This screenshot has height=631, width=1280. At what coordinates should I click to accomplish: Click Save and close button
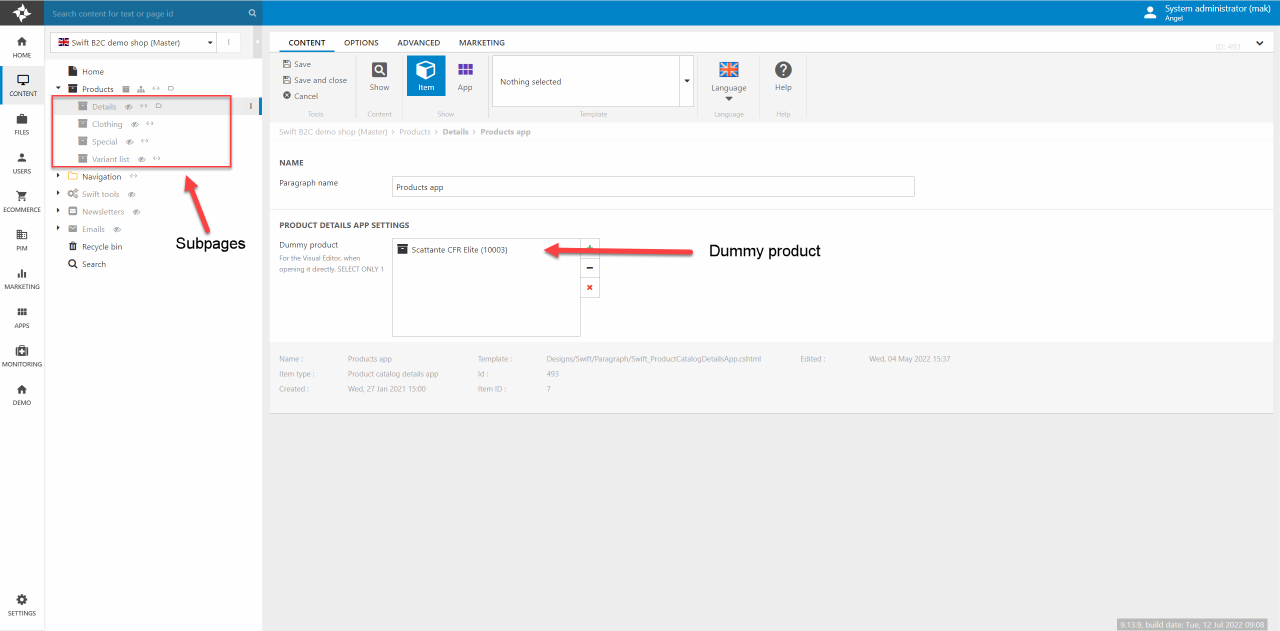[x=315, y=80]
